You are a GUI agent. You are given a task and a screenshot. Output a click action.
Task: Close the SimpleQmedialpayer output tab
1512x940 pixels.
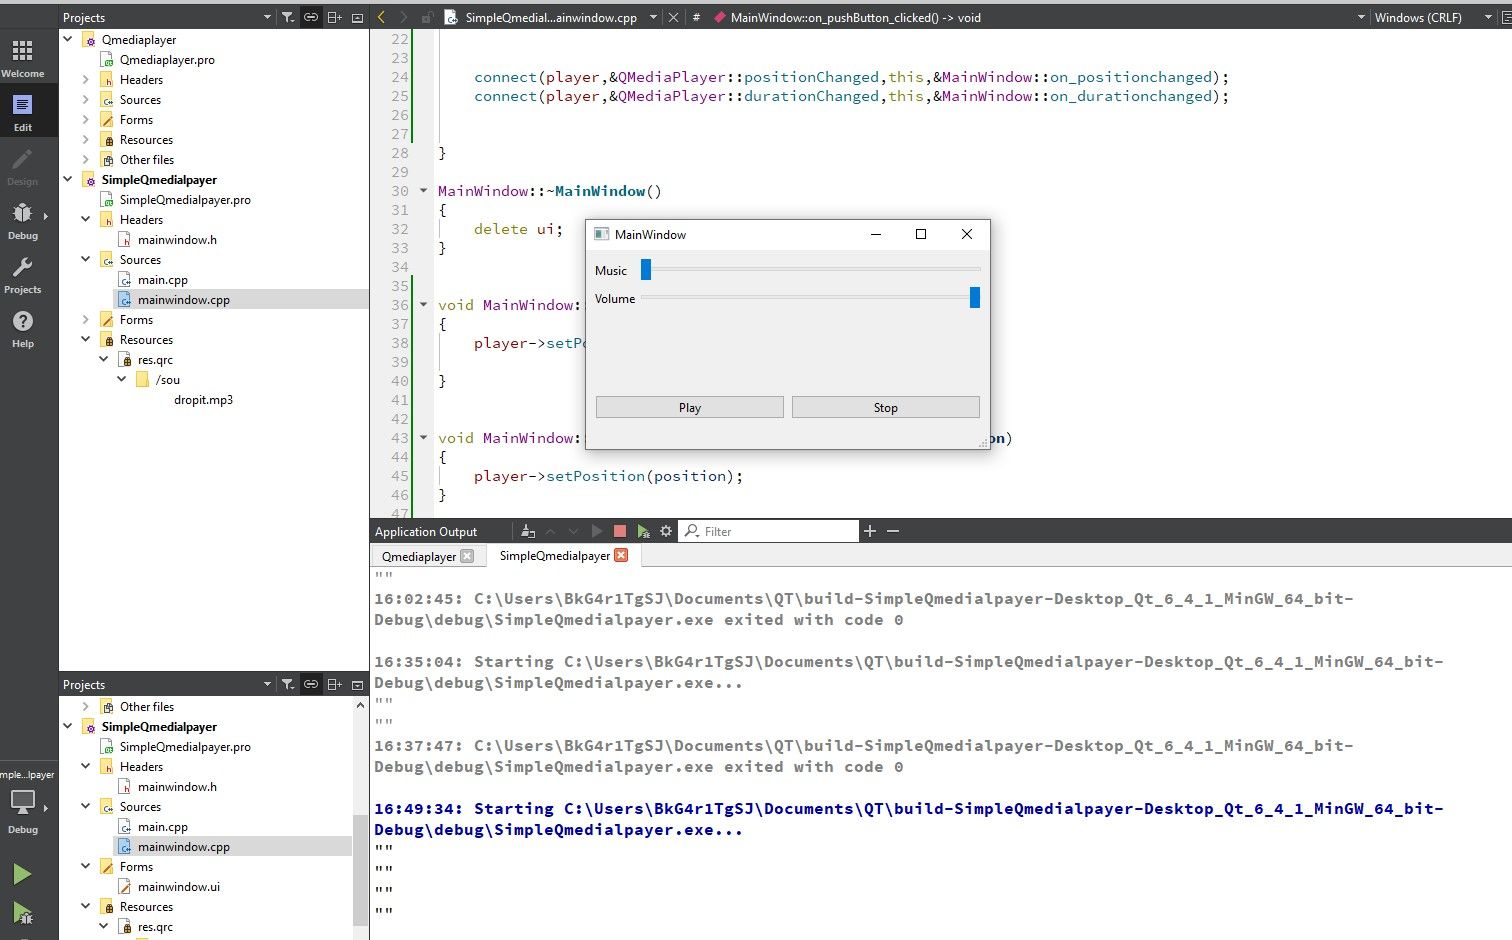click(621, 555)
